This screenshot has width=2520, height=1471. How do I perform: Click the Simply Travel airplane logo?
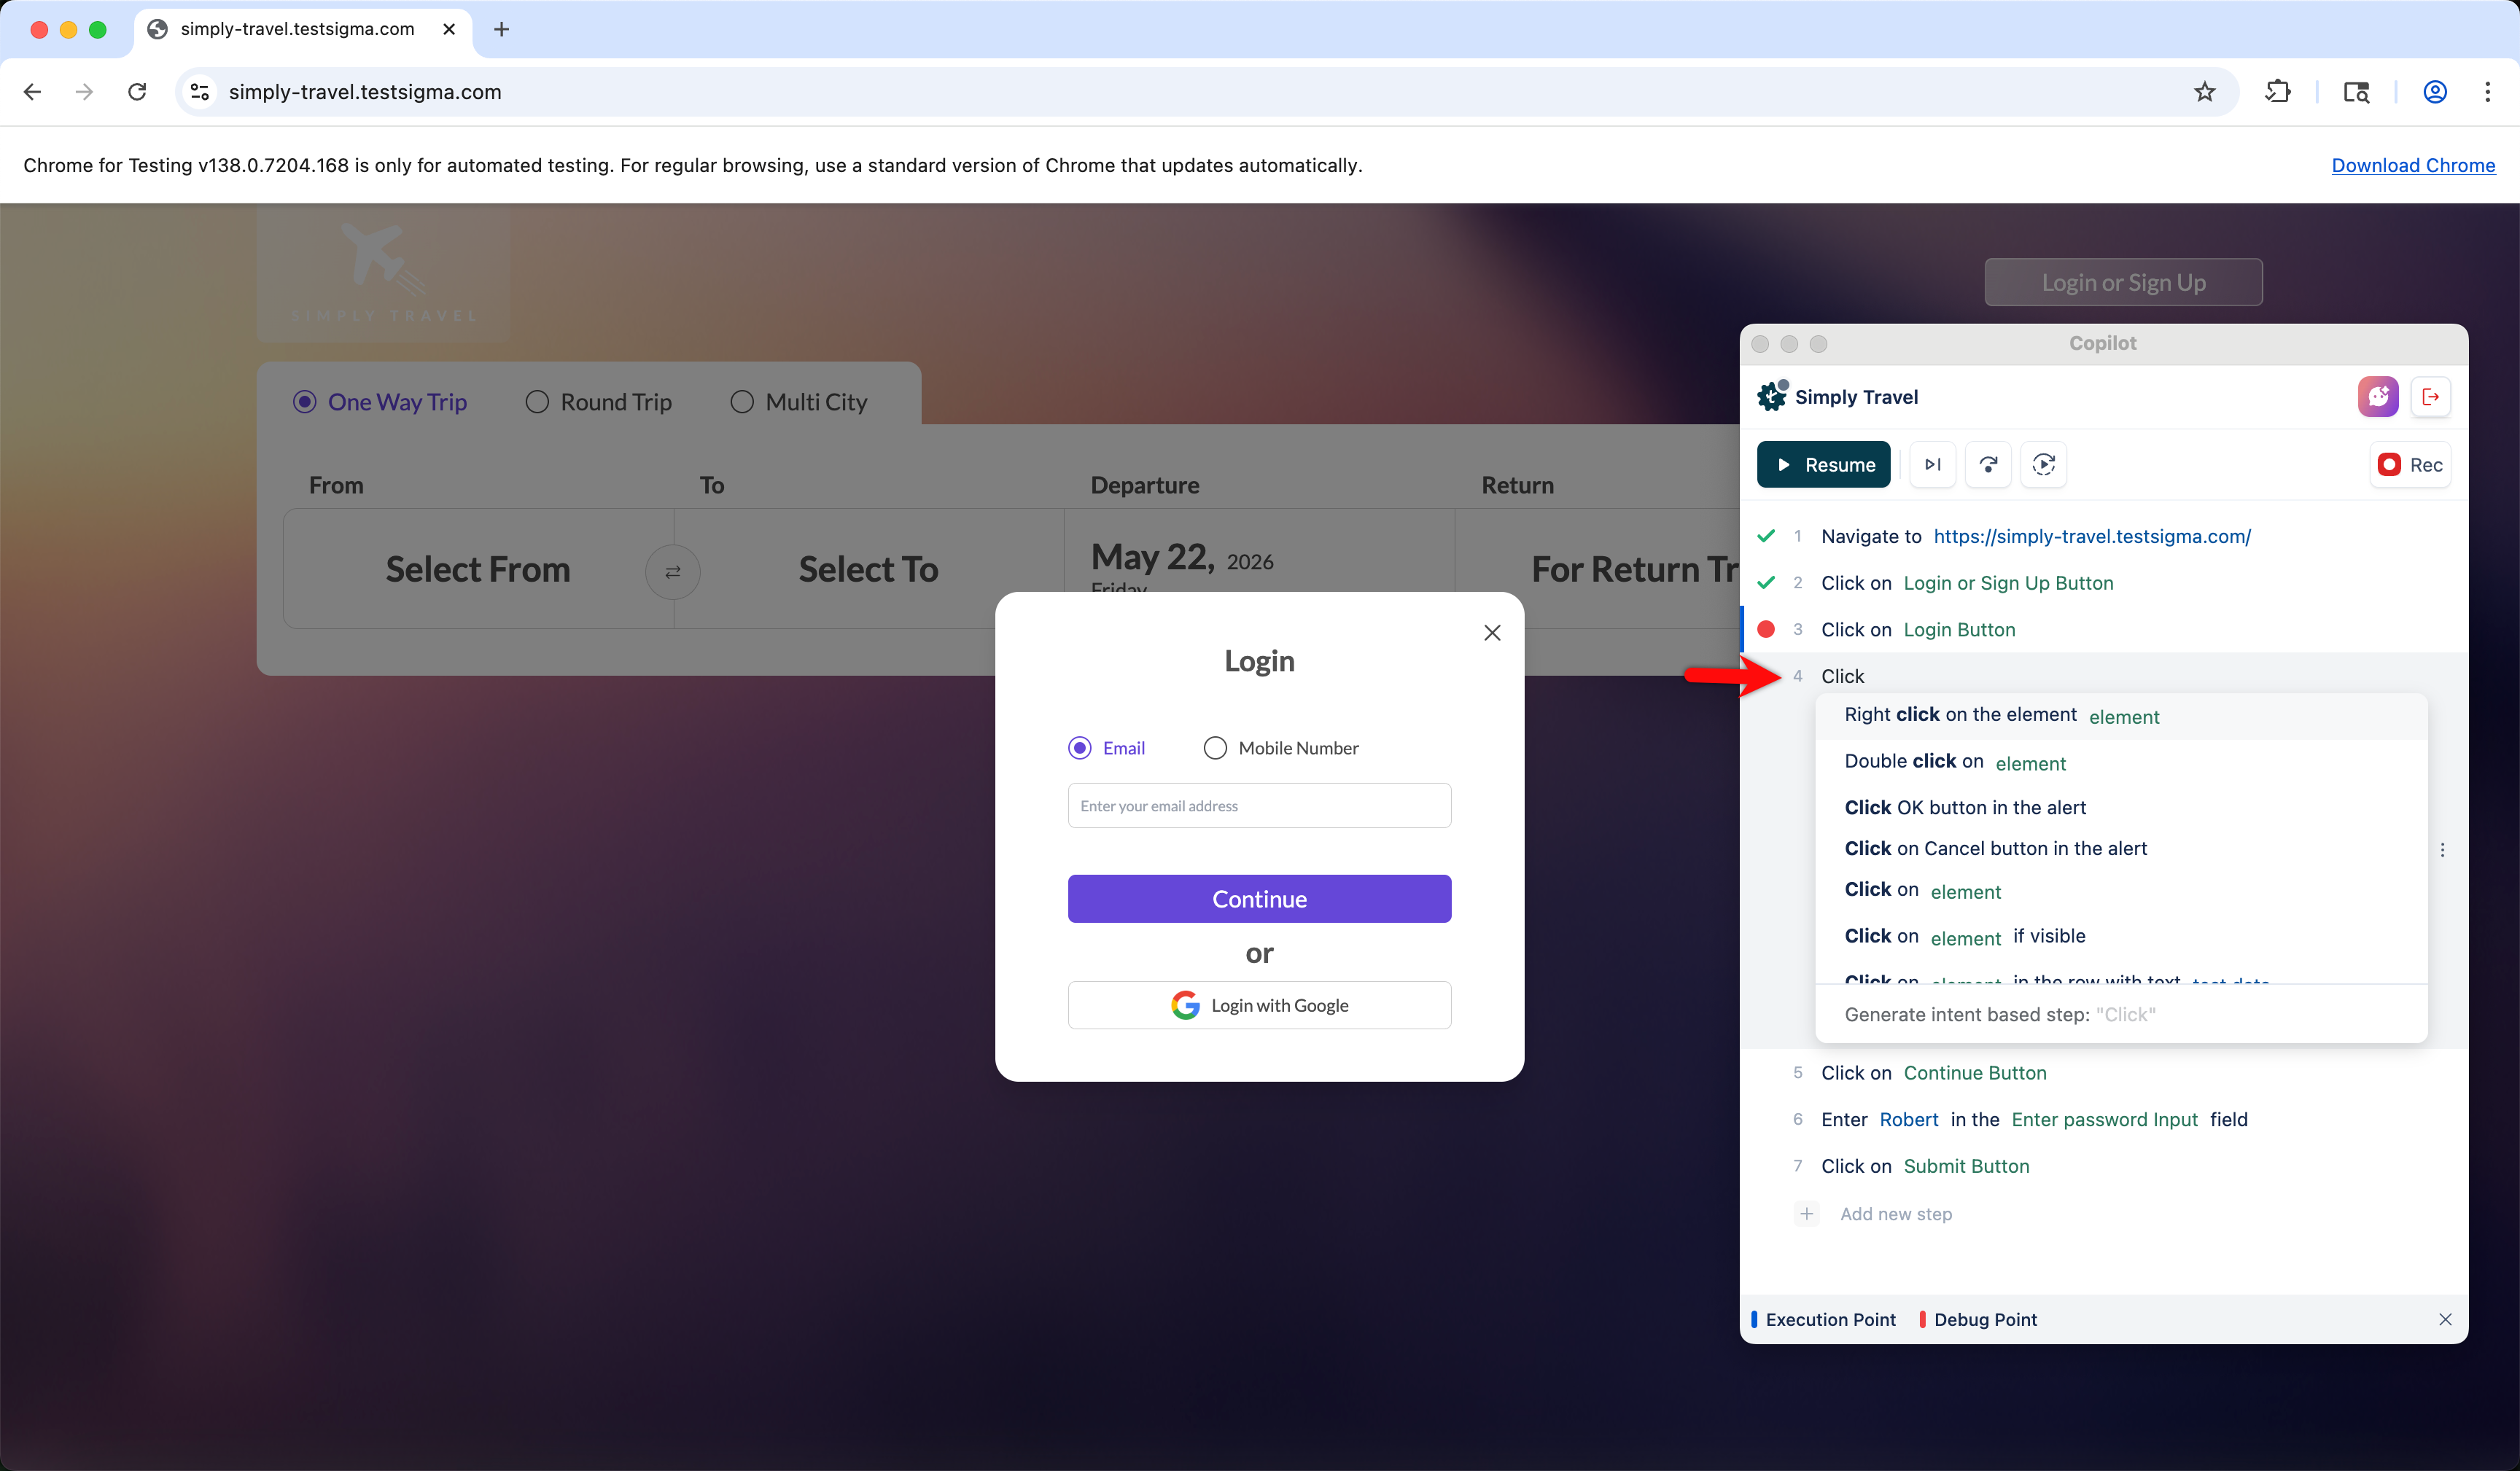click(383, 273)
